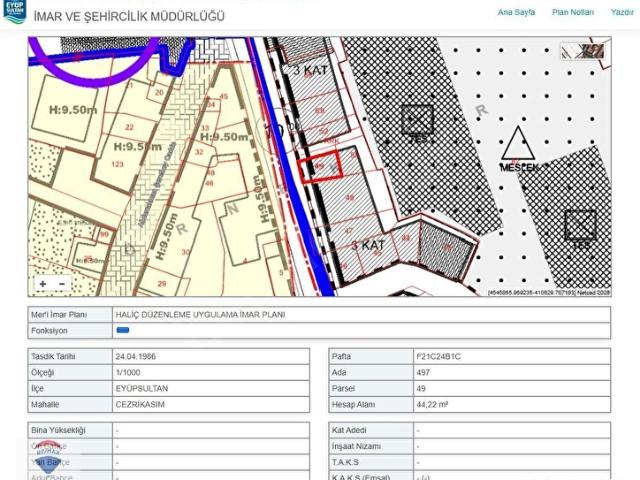Click the blue Fonksiyon color swatch
Image resolution: width=640 pixels, height=480 pixels.
coord(123,330)
